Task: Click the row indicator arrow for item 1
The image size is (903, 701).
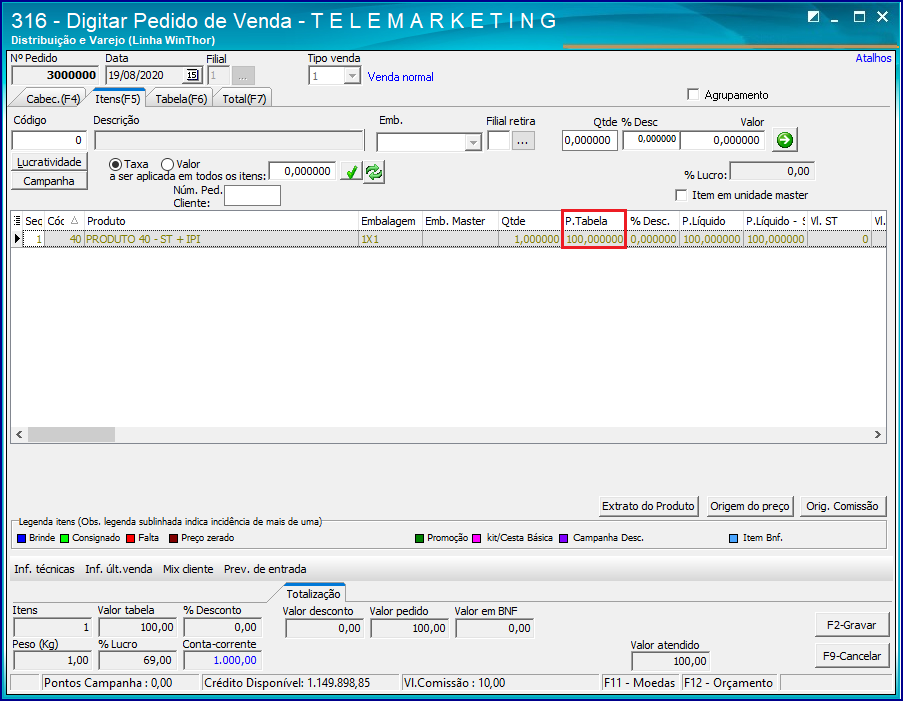Action: tap(17, 238)
